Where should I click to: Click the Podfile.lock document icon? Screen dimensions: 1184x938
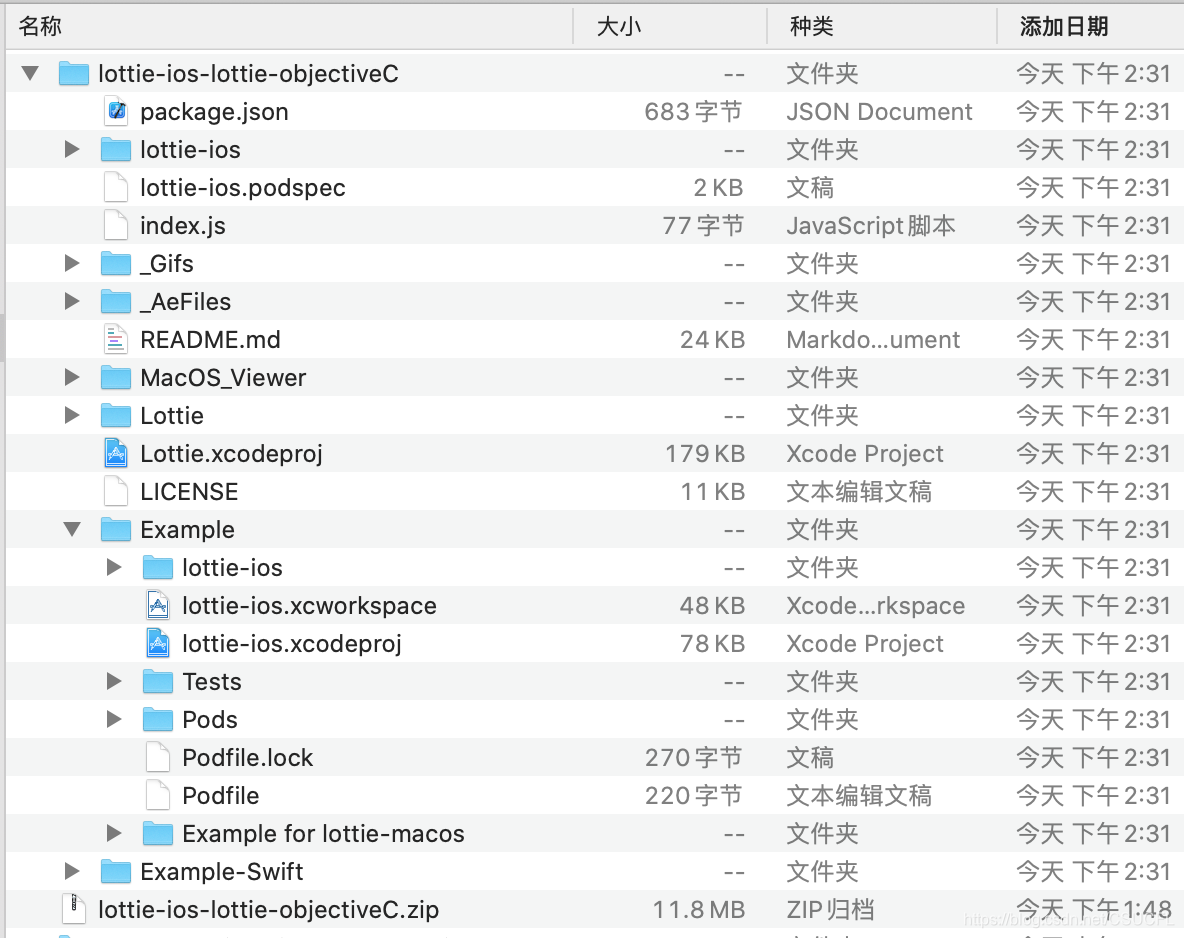coord(158,757)
